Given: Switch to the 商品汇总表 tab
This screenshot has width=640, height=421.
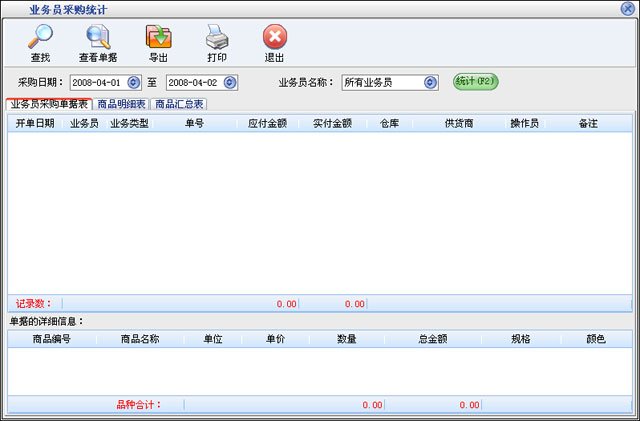Looking at the screenshot, I should click(x=179, y=104).
